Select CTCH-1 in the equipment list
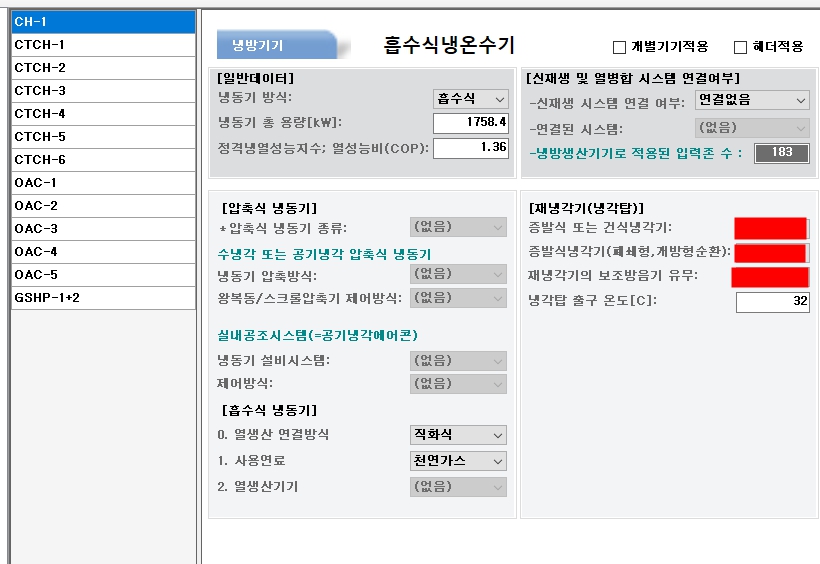The width and height of the screenshot is (820, 564). (x=103, y=44)
